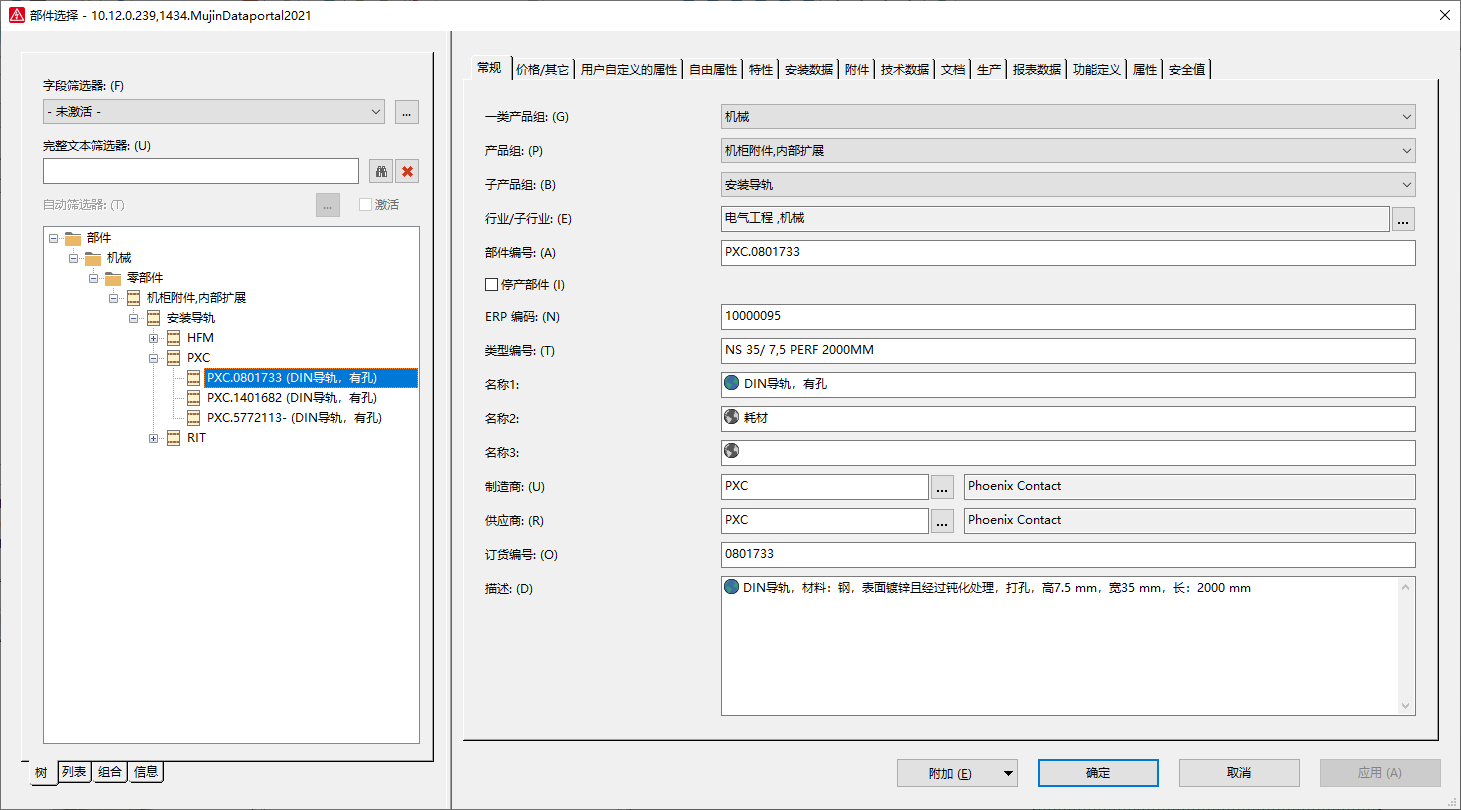1461x810 pixels.
Task: Switch to the 技术数据 tab
Action: [x=905, y=68]
